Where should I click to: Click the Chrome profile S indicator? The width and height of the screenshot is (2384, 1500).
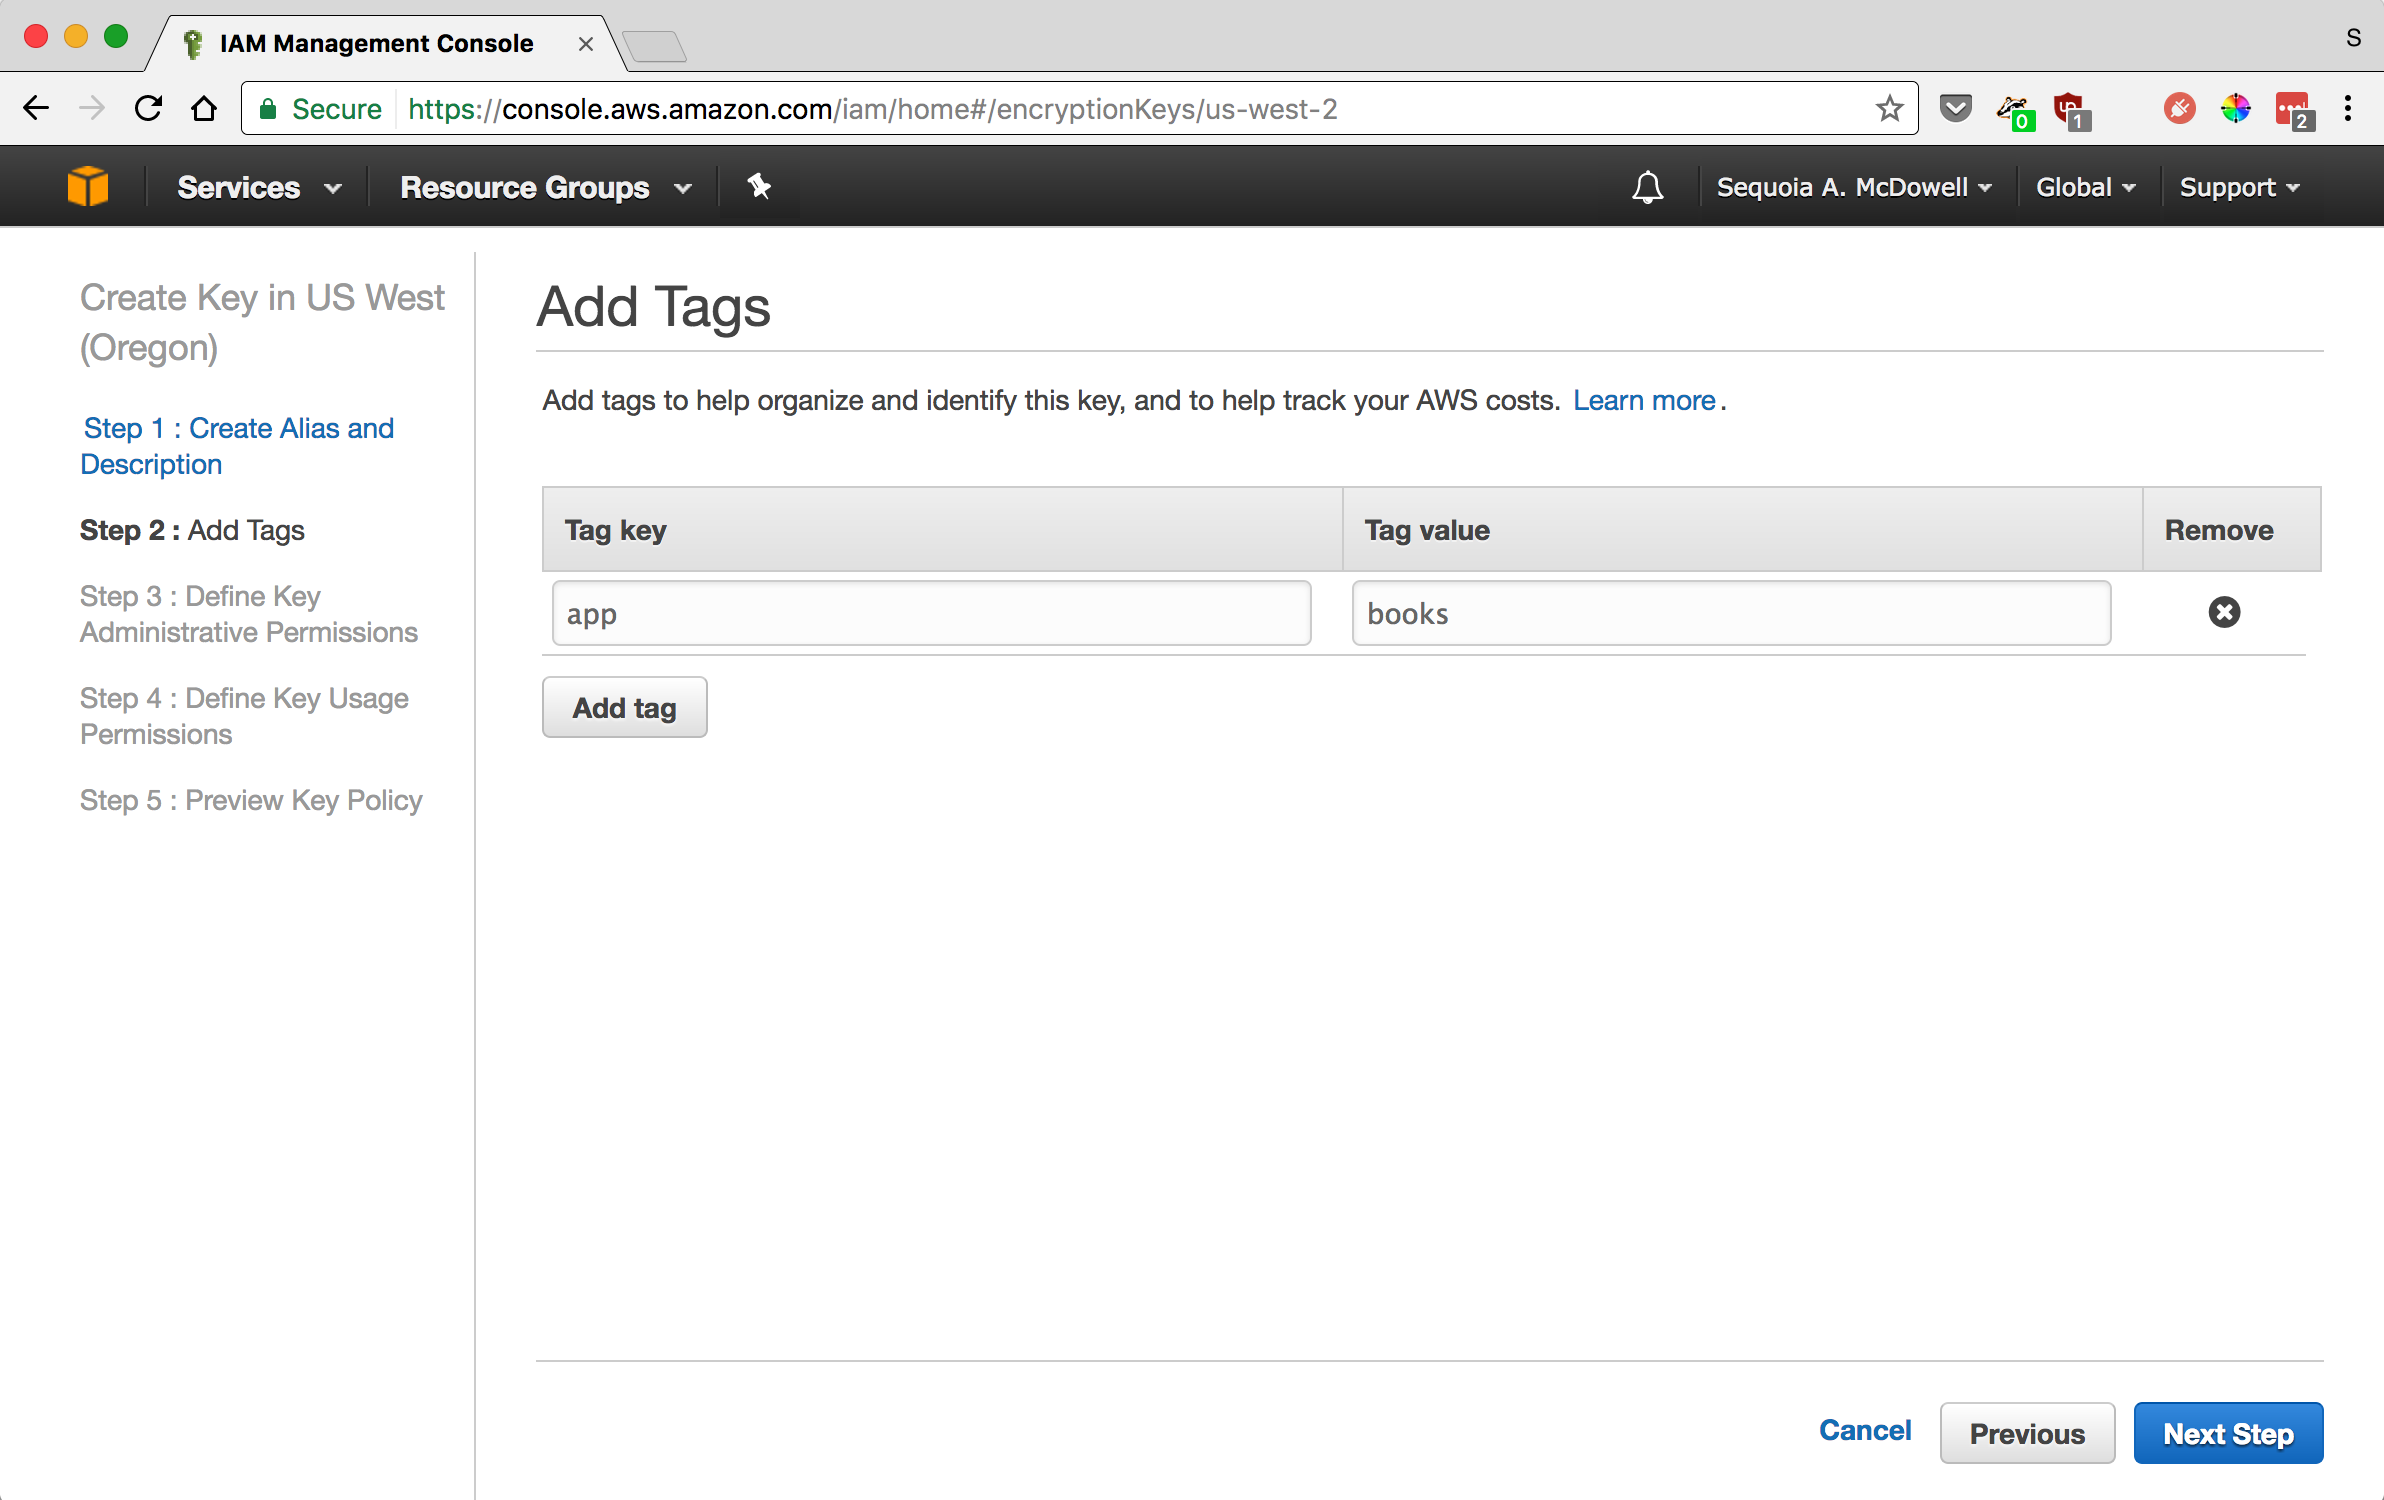(x=2353, y=38)
